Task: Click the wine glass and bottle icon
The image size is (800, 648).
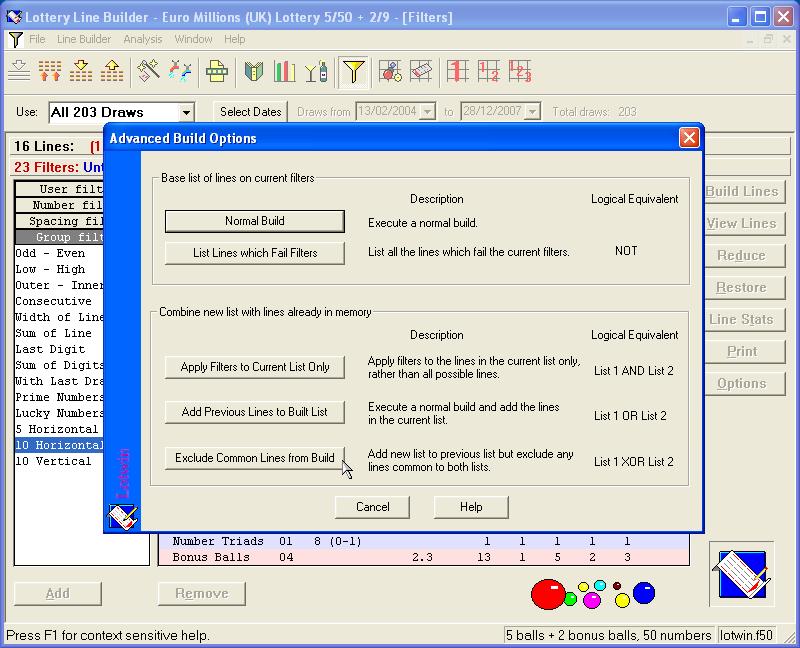Action: [316, 71]
